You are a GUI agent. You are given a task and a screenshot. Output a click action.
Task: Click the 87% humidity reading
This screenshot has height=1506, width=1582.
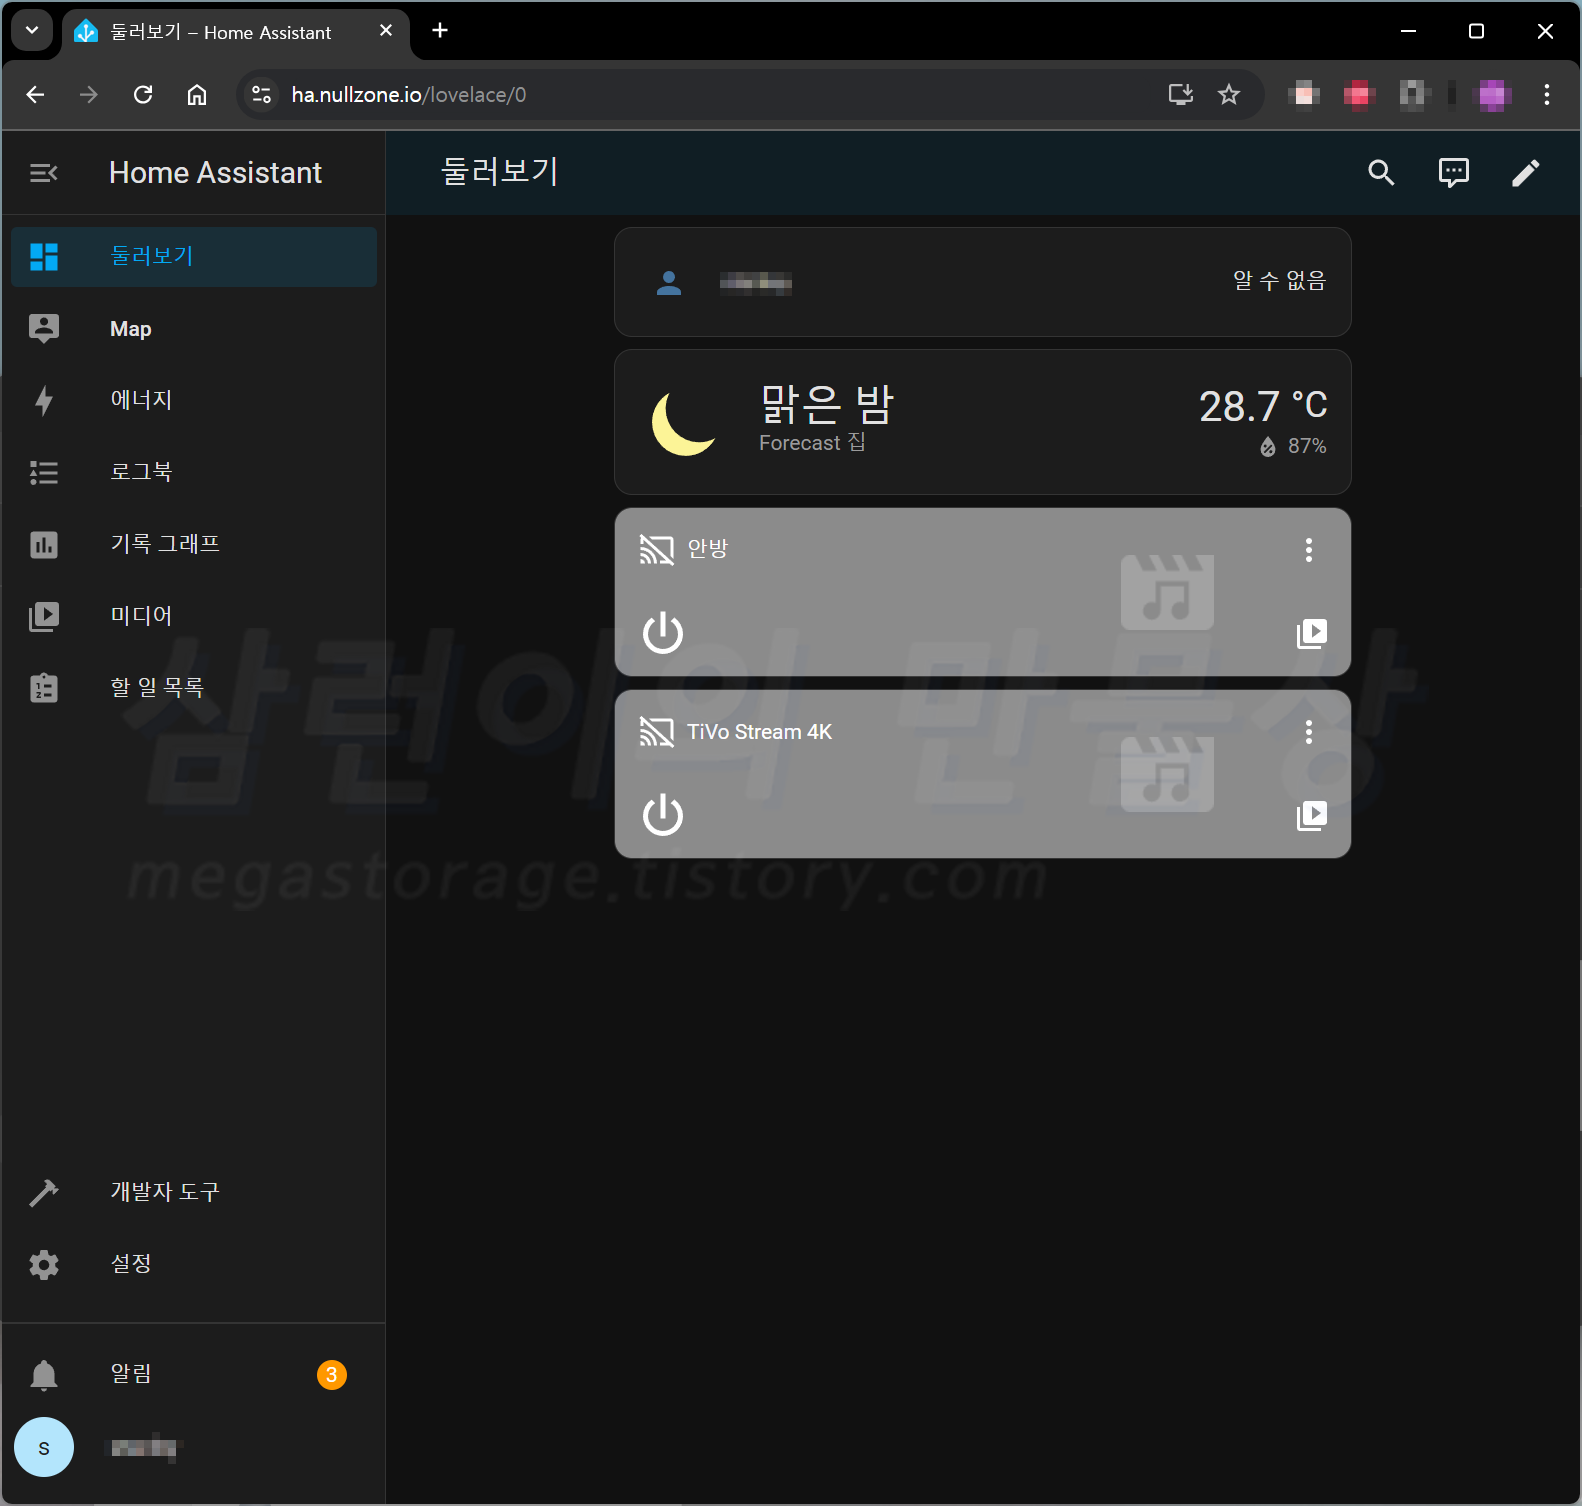1294,446
